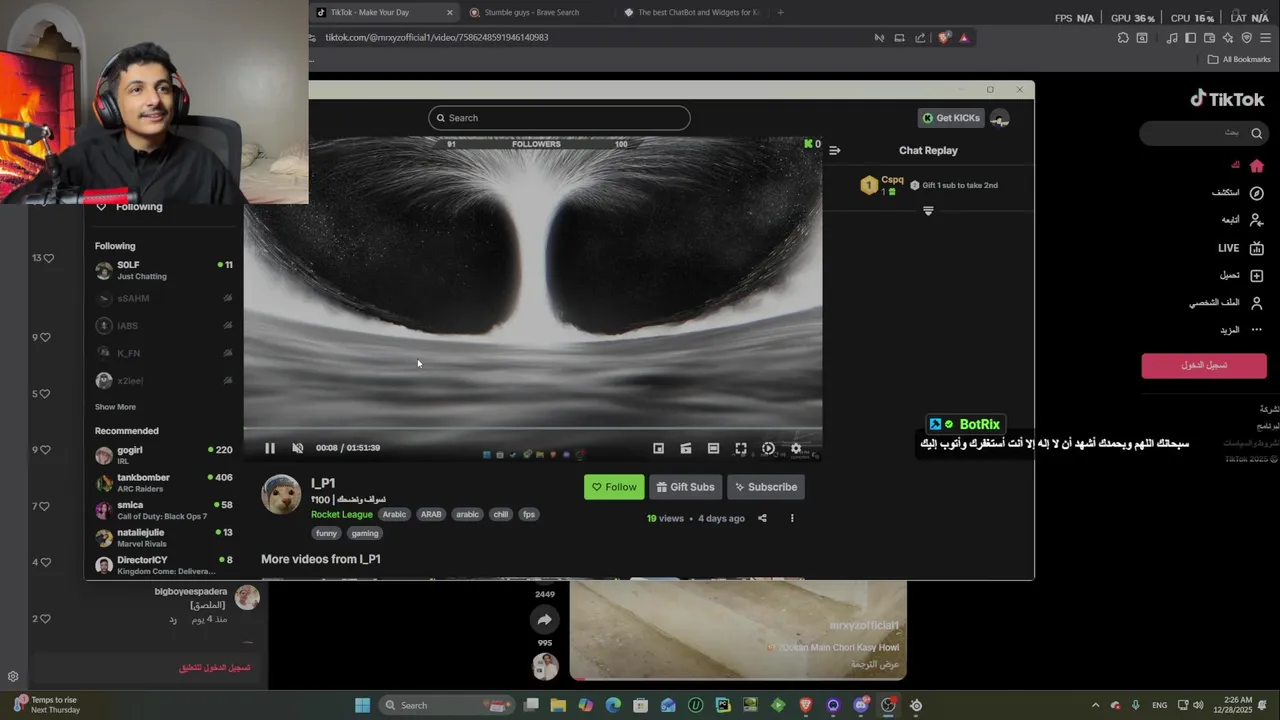Screen dimensions: 1280x720
Task: Share the video via share icon
Action: pyautogui.click(x=762, y=518)
